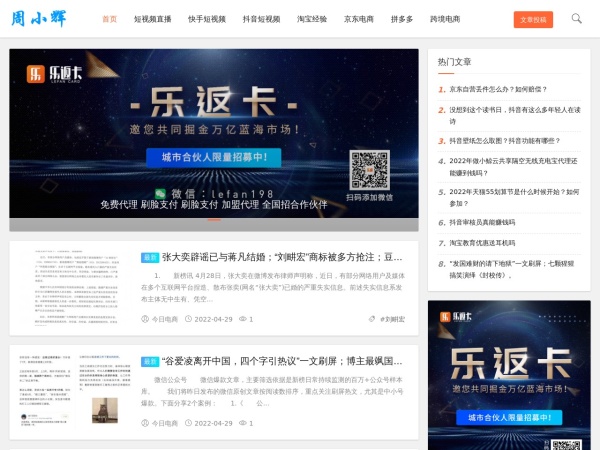
Task: Open the 快手短视频 menu item
Action: 207,19
